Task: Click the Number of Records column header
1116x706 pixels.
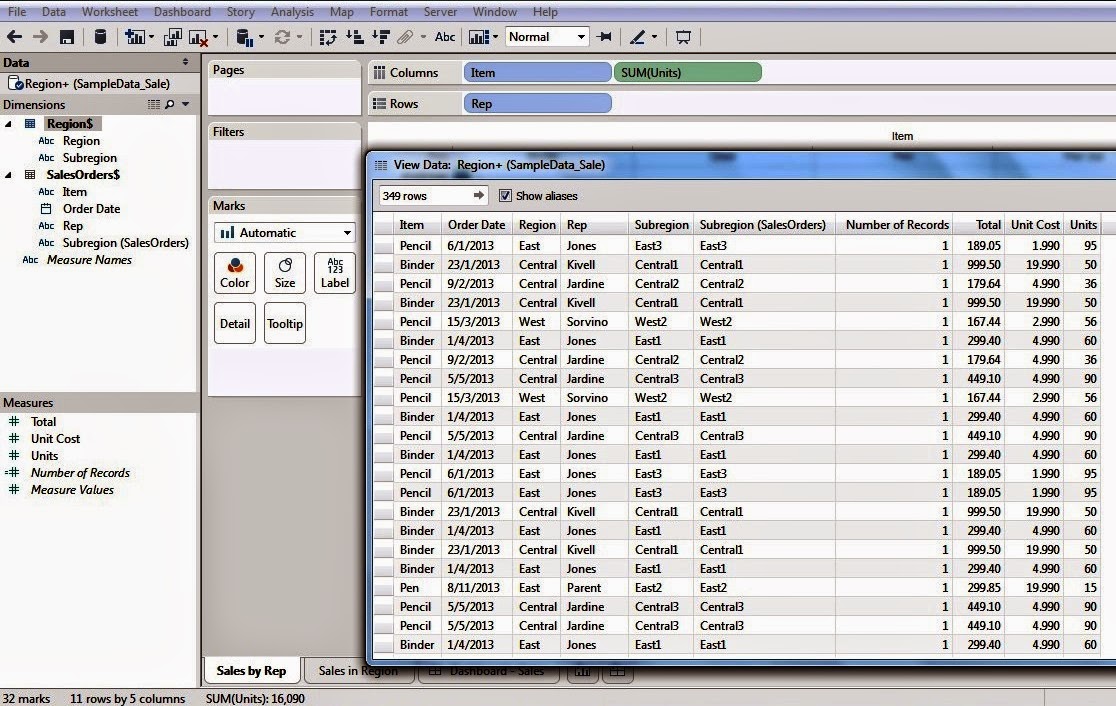Action: pyautogui.click(x=897, y=225)
